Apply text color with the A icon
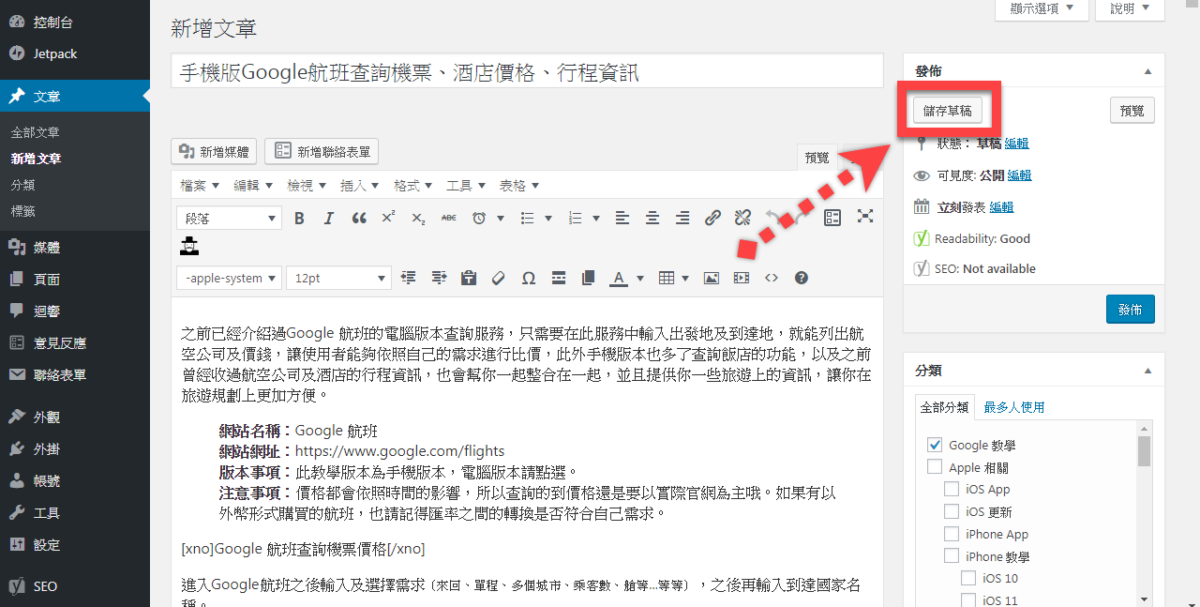Screen dimensions: 1200x607 pos(618,278)
